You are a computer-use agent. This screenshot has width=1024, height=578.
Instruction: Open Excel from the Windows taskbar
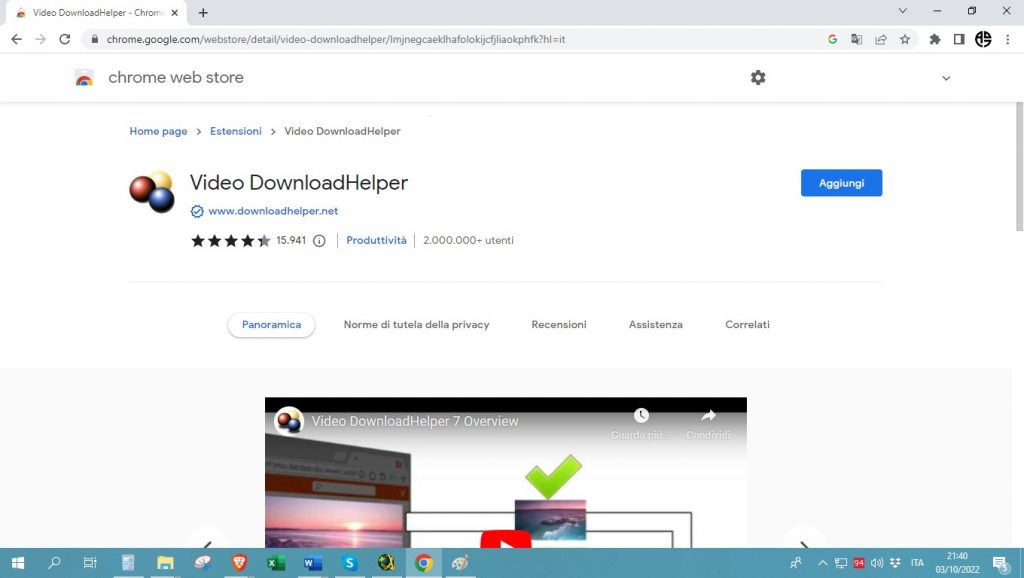coord(276,563)
